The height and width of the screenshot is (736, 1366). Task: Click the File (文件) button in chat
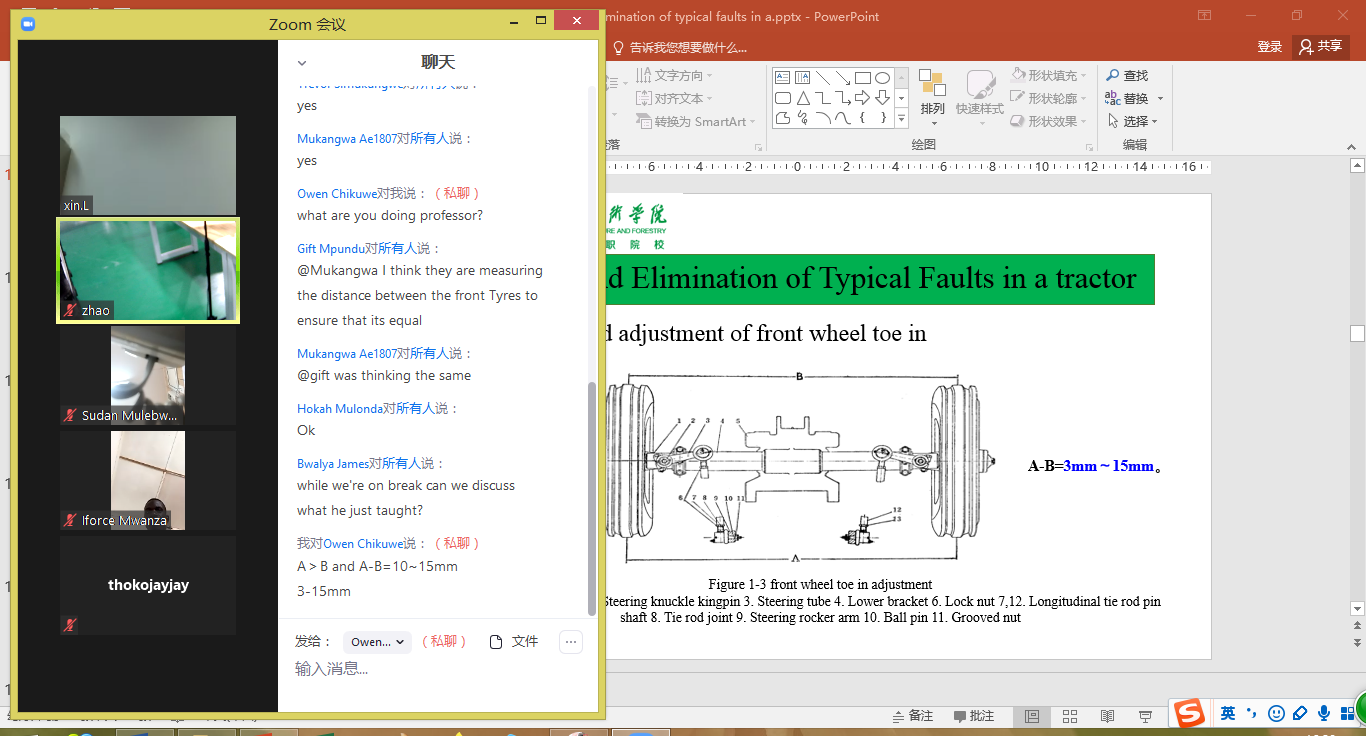514,642
